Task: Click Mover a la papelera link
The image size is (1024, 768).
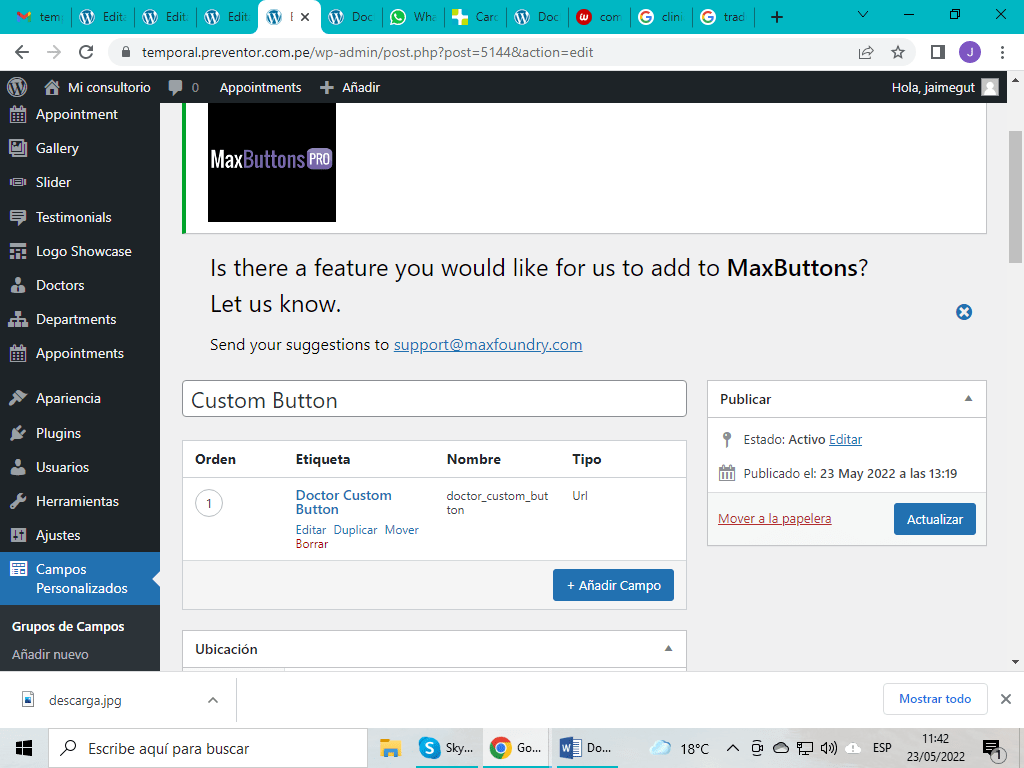Action: pyautogui.click(x=775, y=519)
